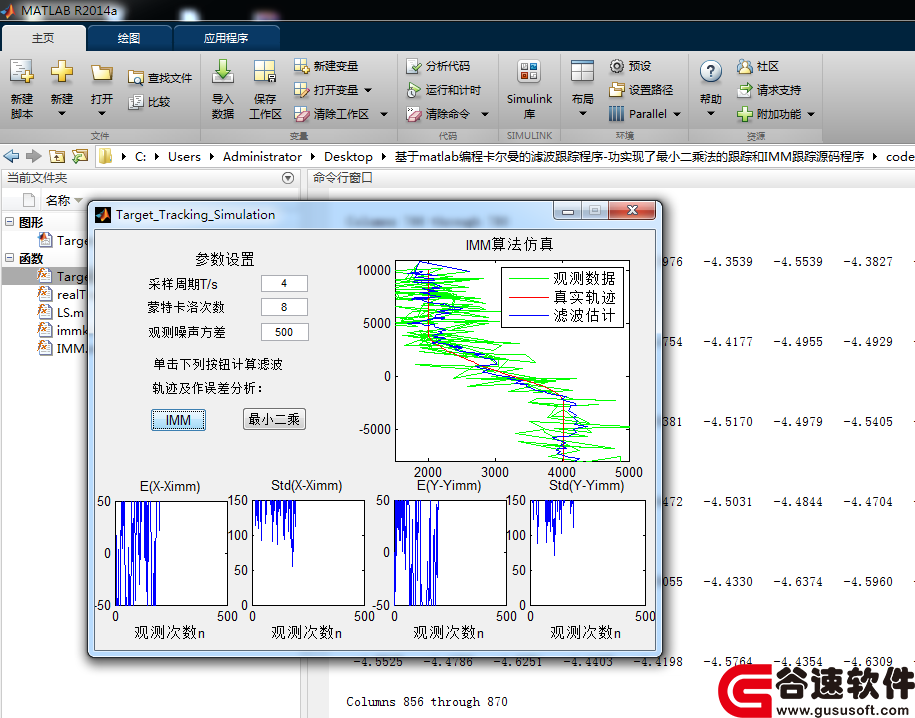Click the Std(Y-Yimm) error plot

[x=588, y=553]
